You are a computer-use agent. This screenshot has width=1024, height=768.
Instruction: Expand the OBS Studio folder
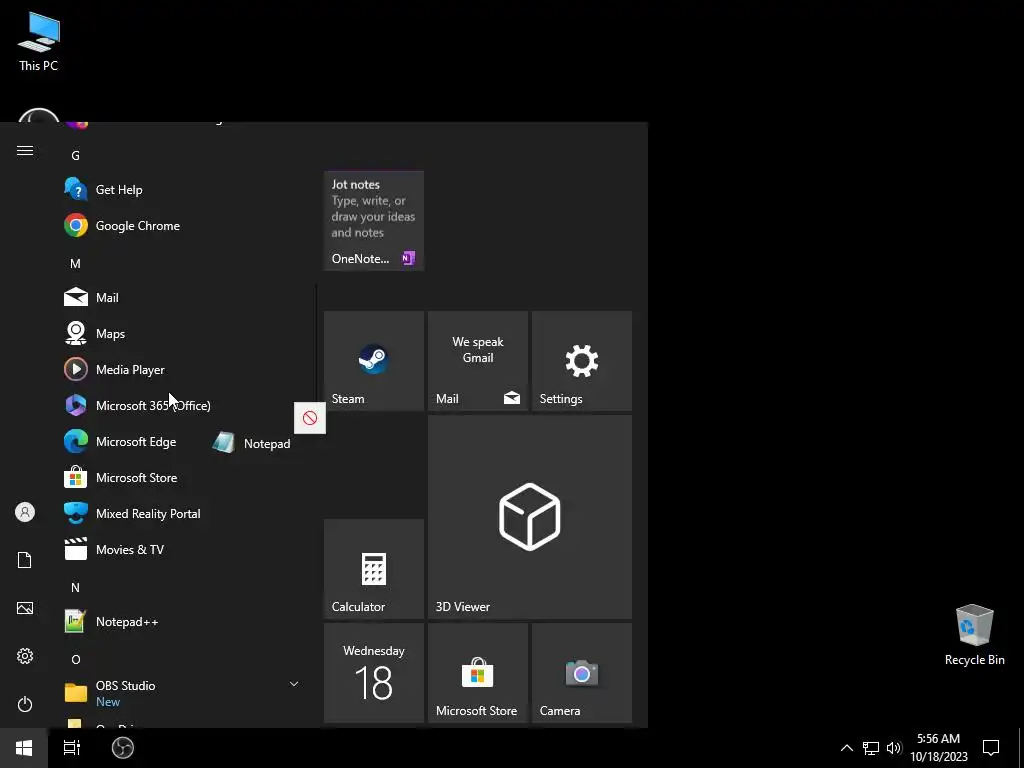pyautogui.click(x=183, y=693)
